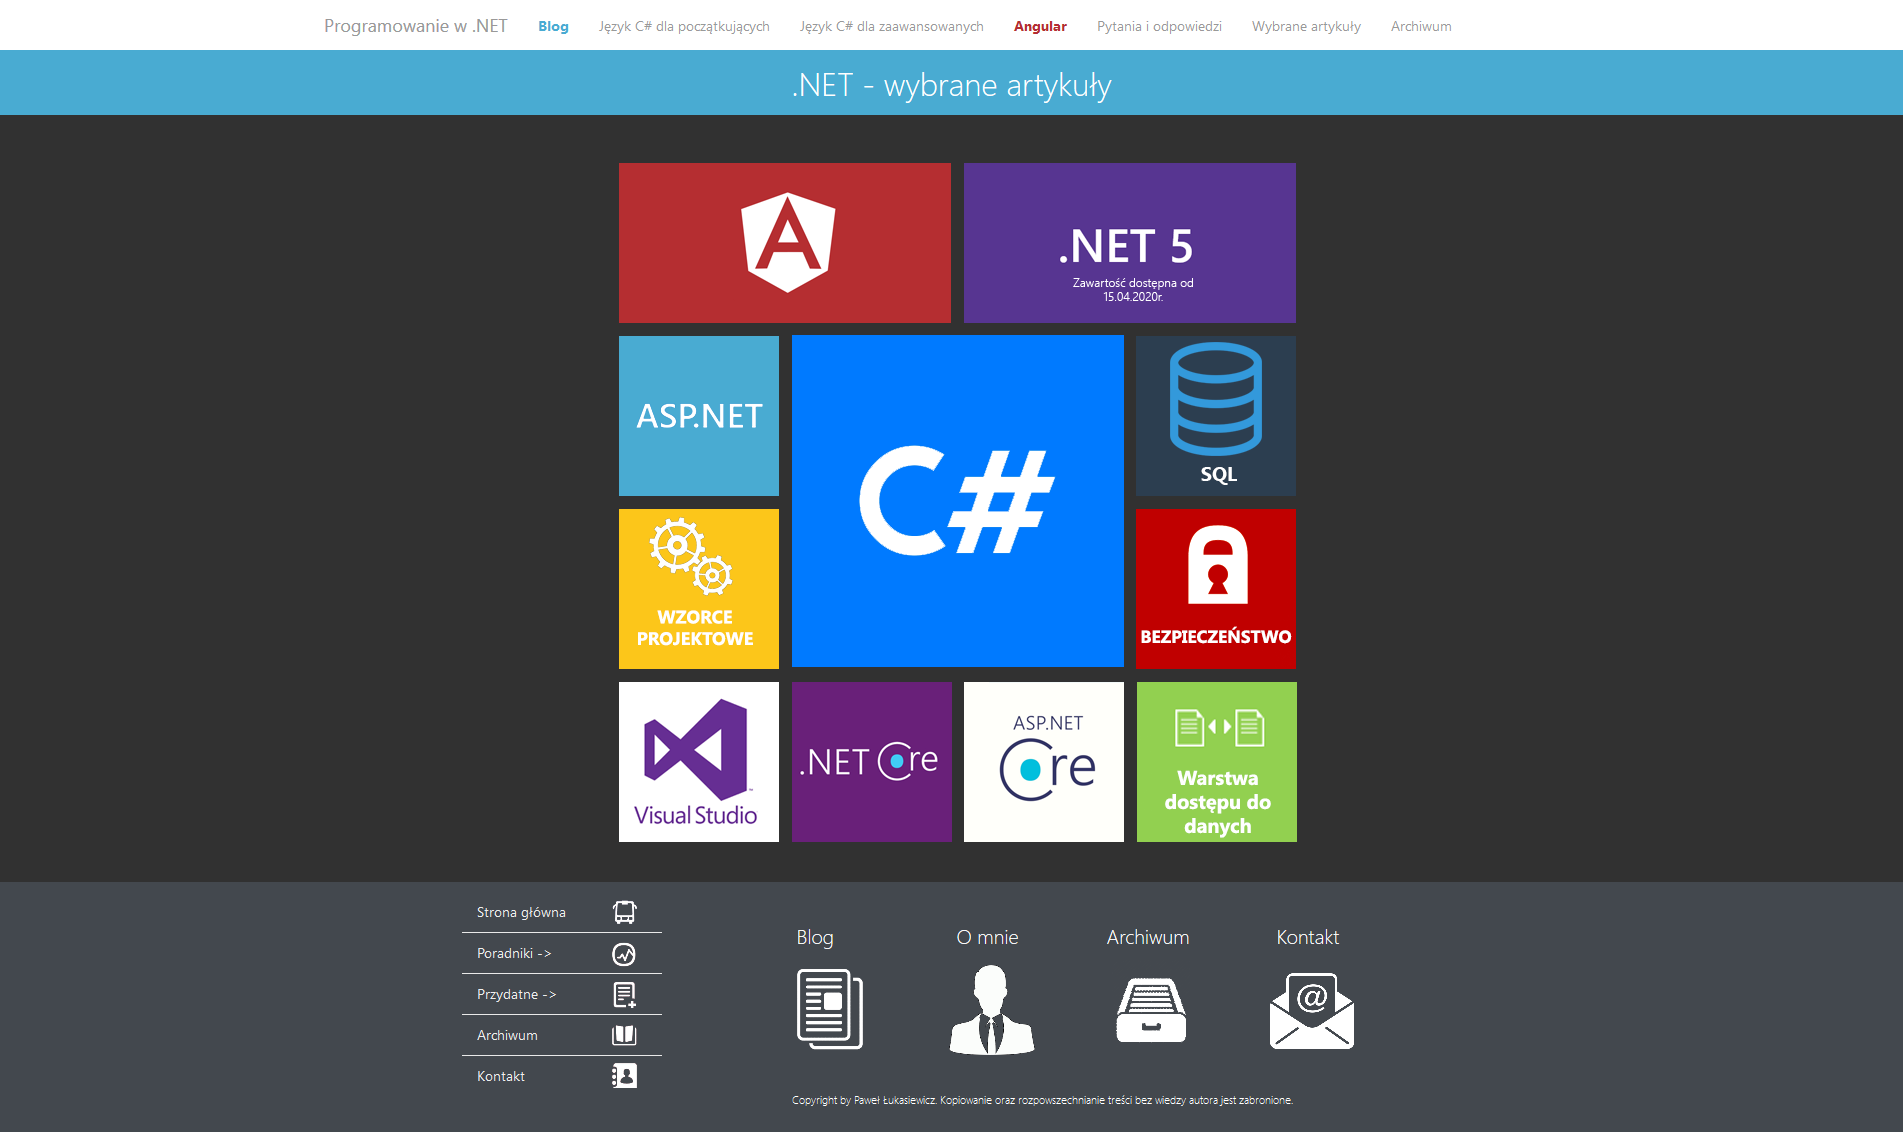Click the footer menu Archiwum book icon

624,1035
